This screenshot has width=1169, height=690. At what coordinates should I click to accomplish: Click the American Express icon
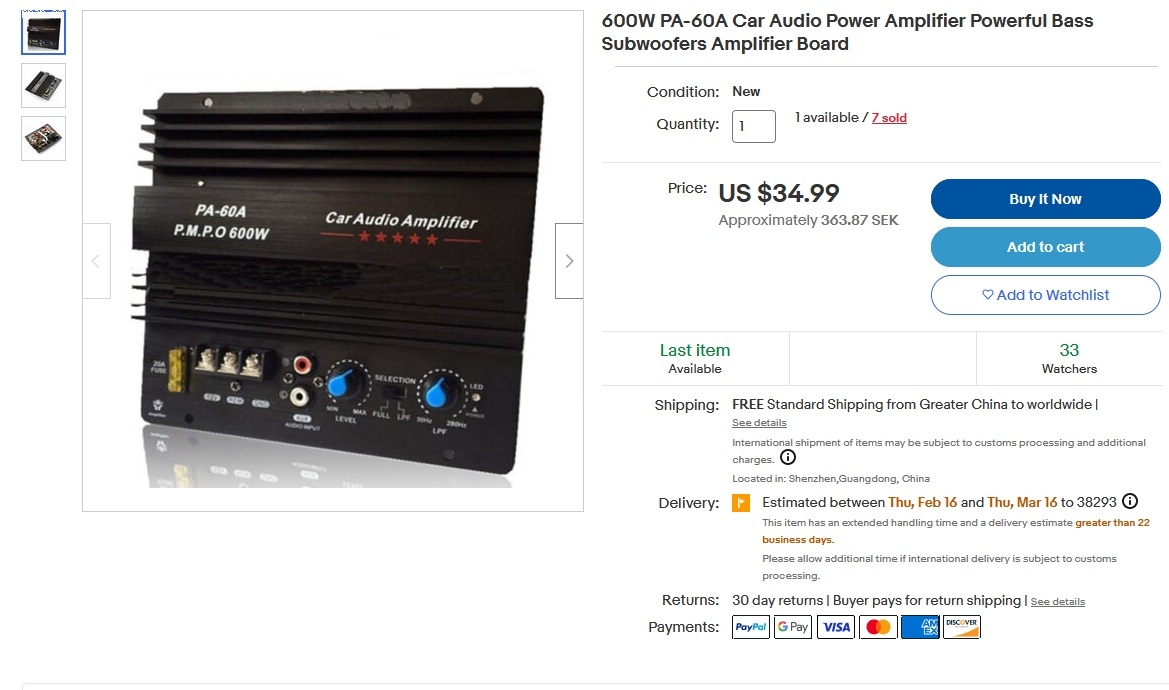pyautogui.click(x=920, y=627)
